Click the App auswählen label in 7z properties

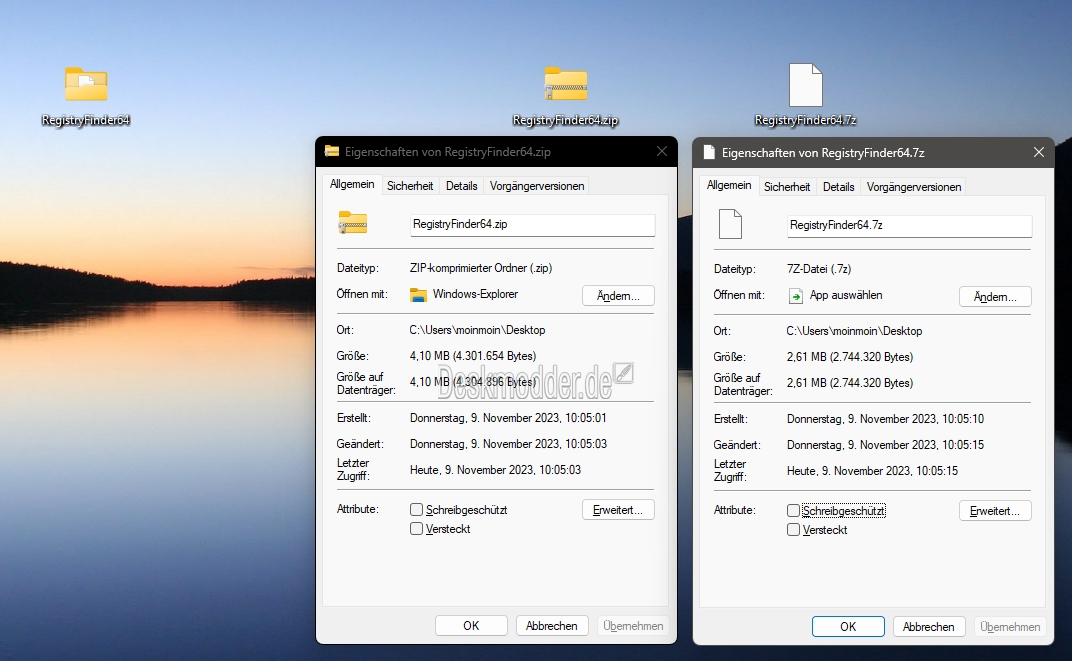click(846, 295)
